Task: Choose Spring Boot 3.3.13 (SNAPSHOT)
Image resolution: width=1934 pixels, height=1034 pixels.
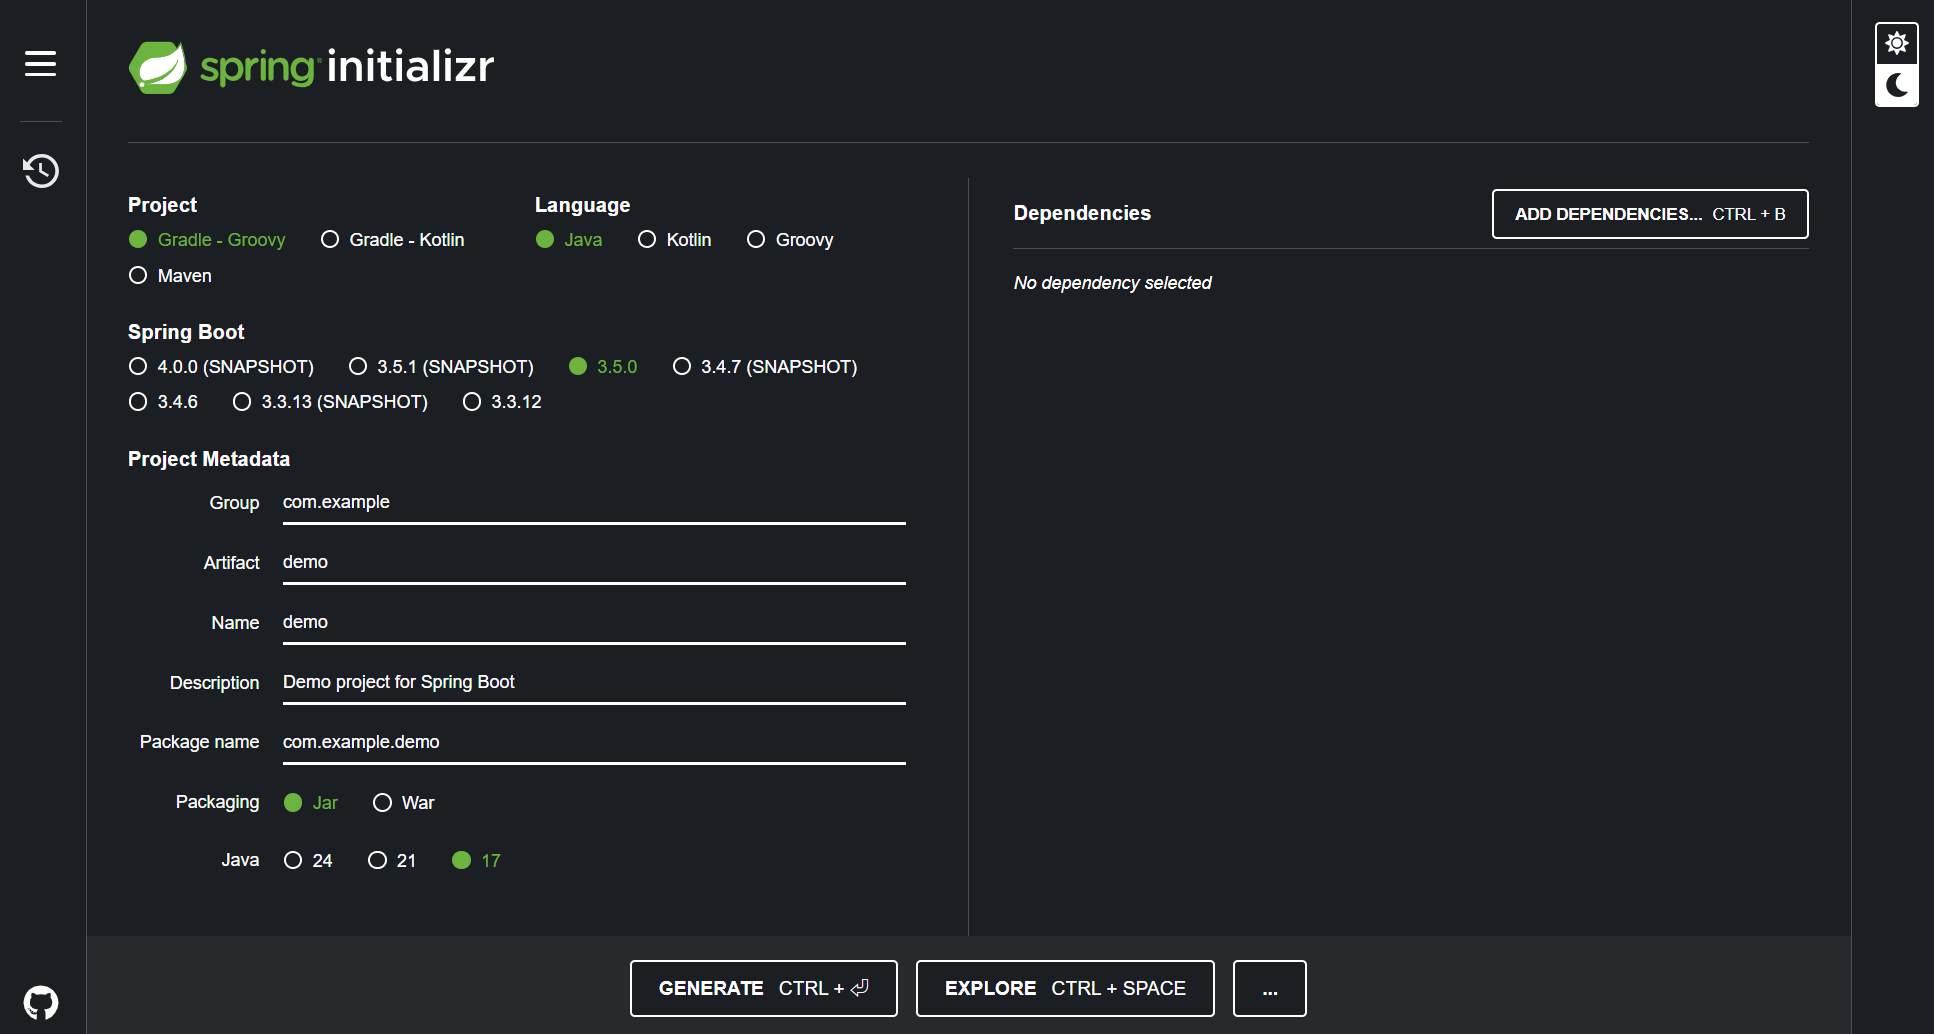Action: (x=330, y=402)
